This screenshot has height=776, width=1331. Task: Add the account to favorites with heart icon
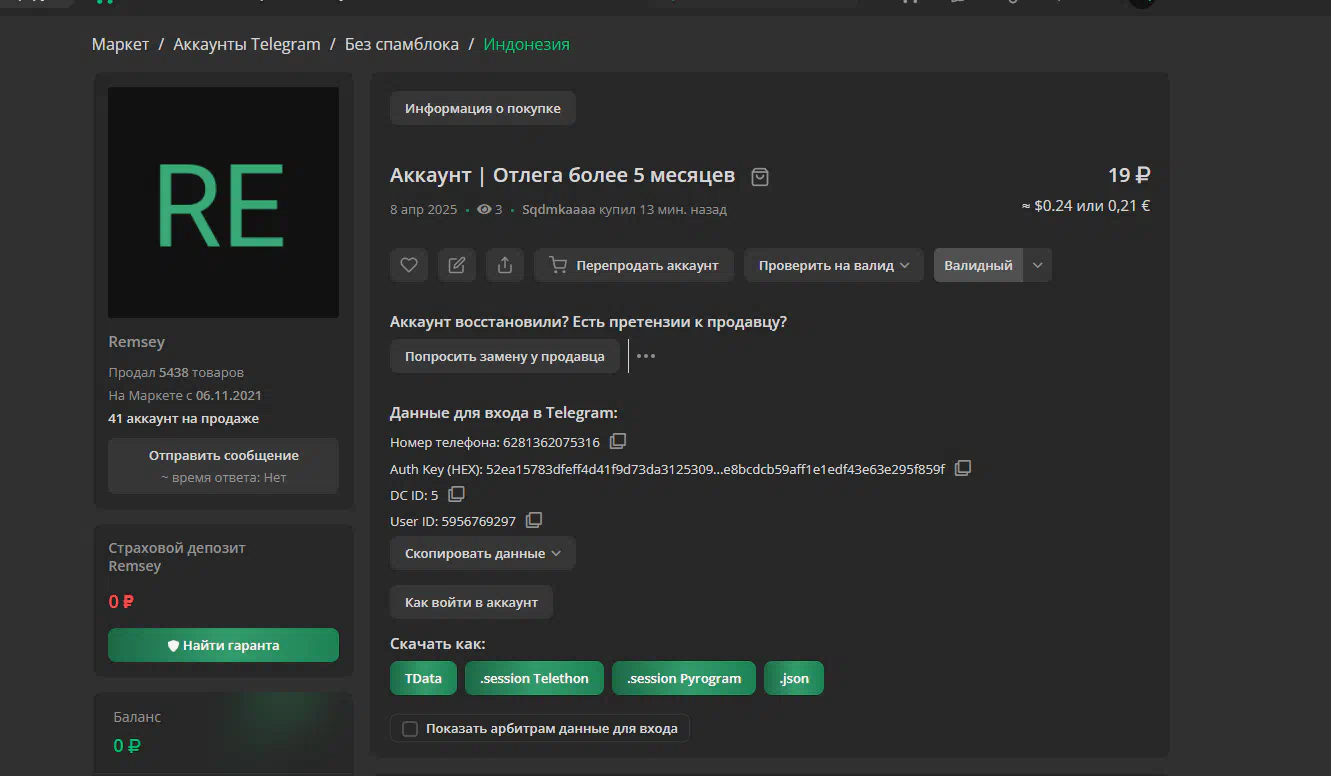(x=409, y=265)
